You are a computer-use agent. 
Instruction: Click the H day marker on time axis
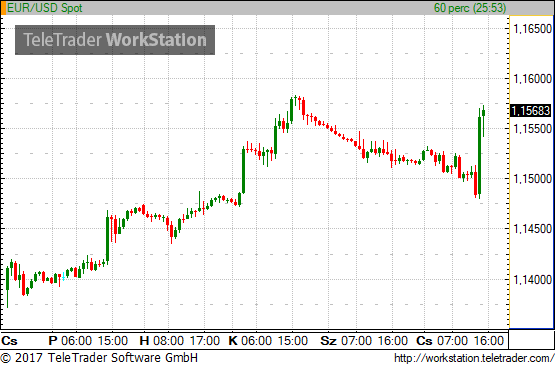point(144,341)
